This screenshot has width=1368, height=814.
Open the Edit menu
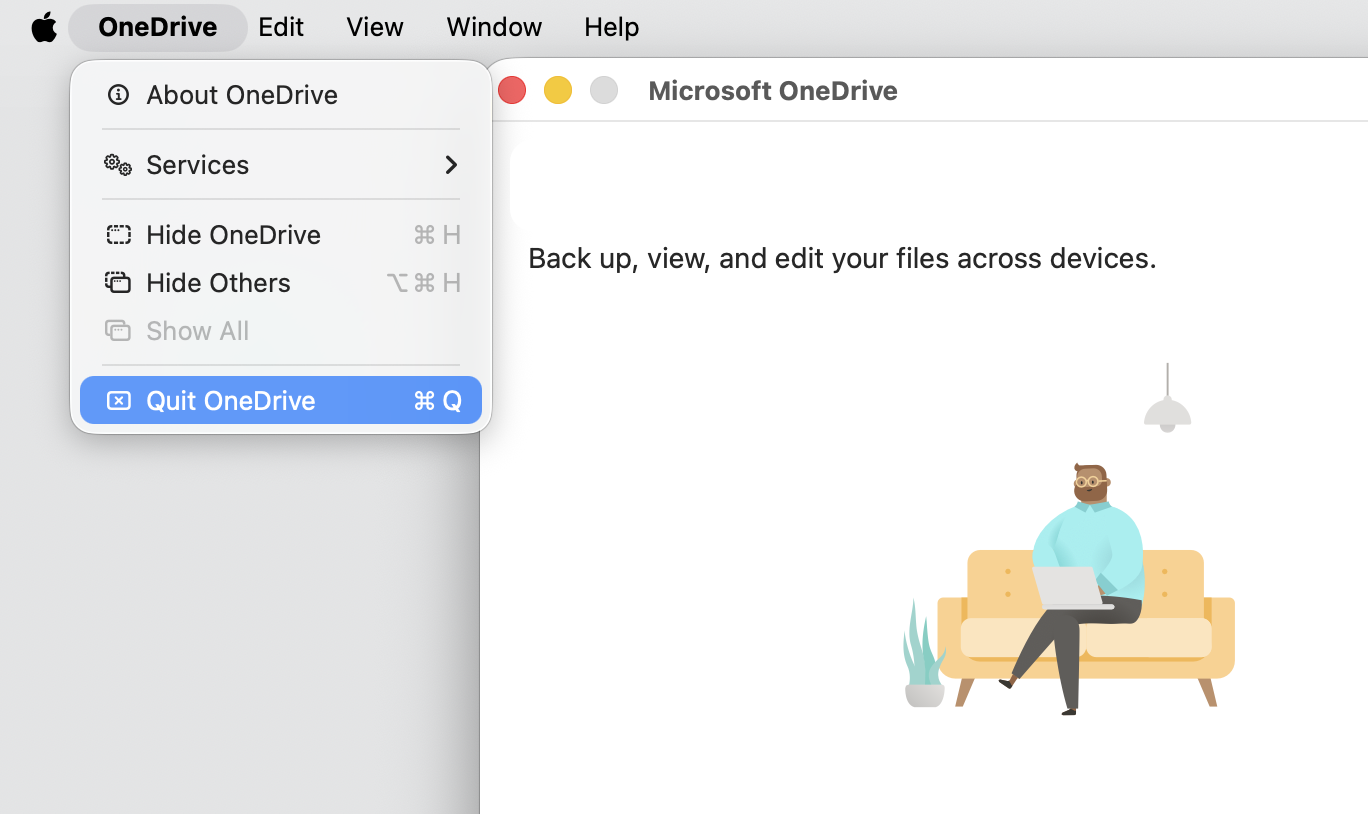pyautogui.click(x=281, y=27)
